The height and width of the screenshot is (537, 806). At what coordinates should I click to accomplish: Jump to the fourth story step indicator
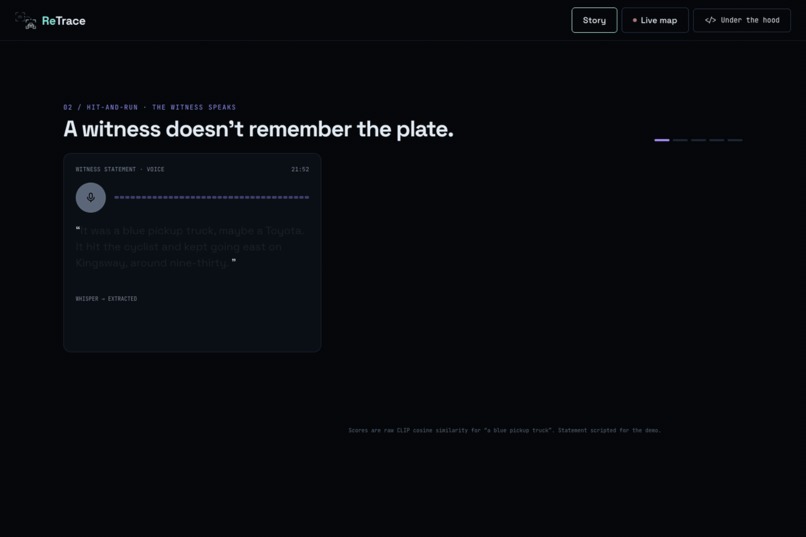(x=717, y=140)
